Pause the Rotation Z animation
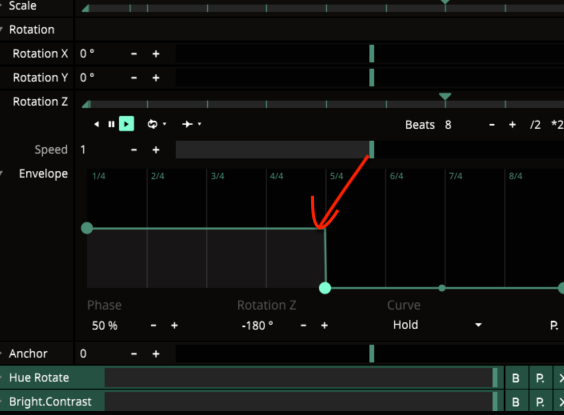 [111, 124]
